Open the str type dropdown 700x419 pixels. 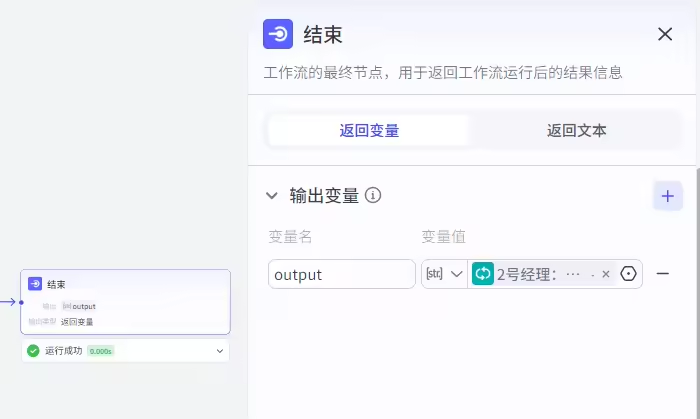[444, 274]
